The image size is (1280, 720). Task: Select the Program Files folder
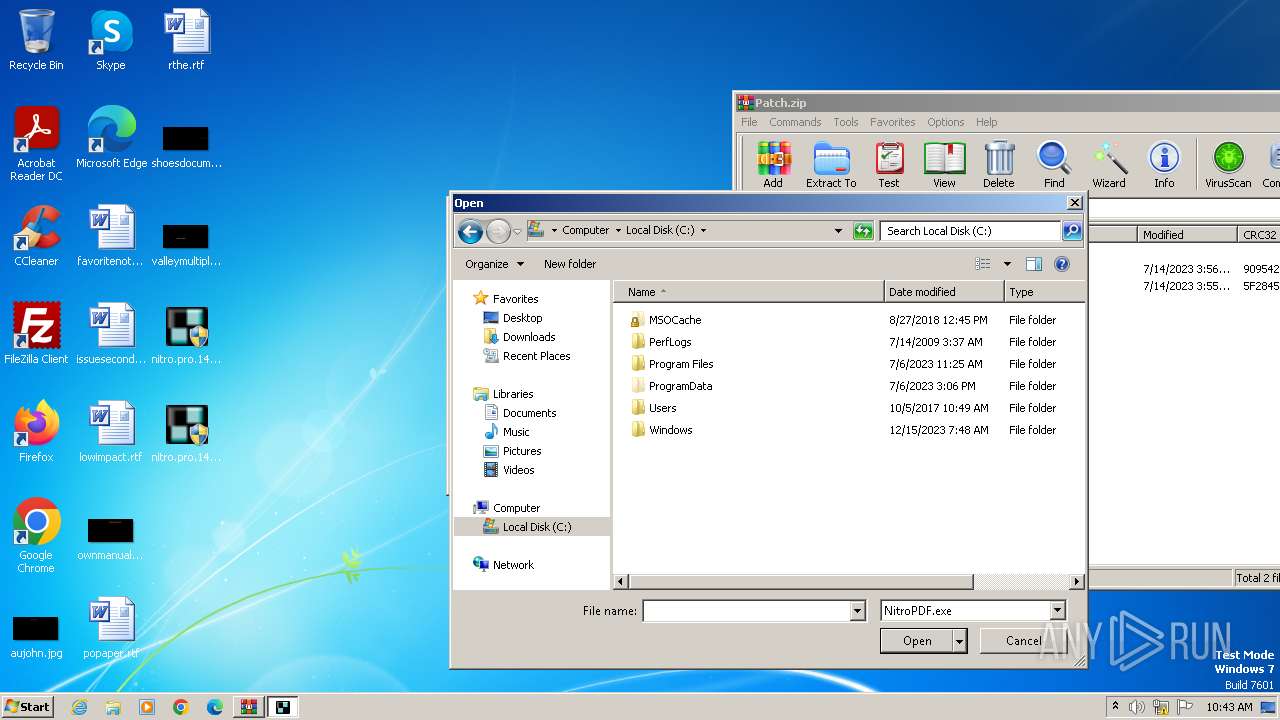tap(681, 364)
